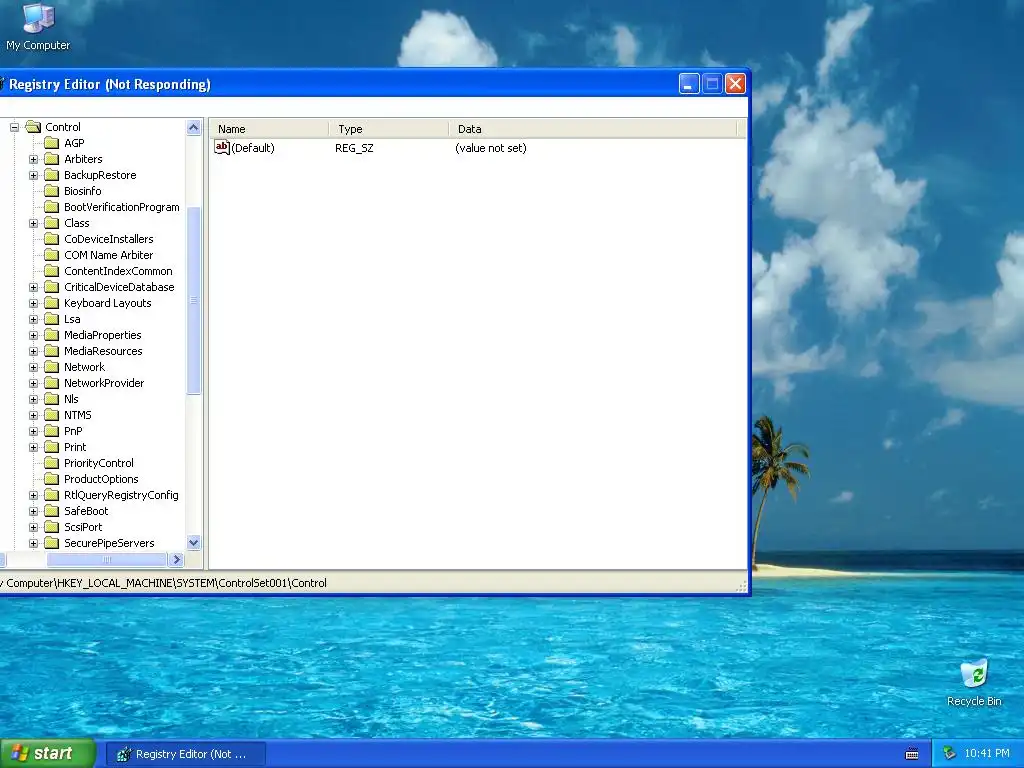Expand the Network key
The height and width of the screenshot is (768, 1024).
(x=33, y=367)
